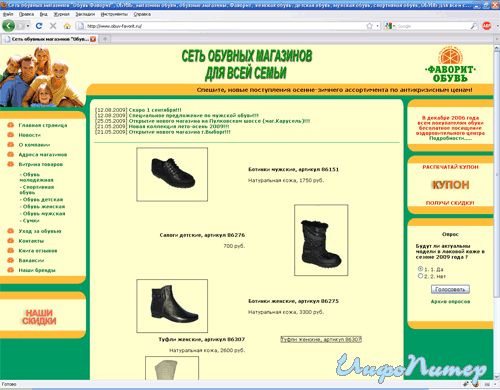Image resolution: width=500 pixels, height=390 pixels.
Task: Click the men's boot product thumbnail
Action: tap(172, 174)
